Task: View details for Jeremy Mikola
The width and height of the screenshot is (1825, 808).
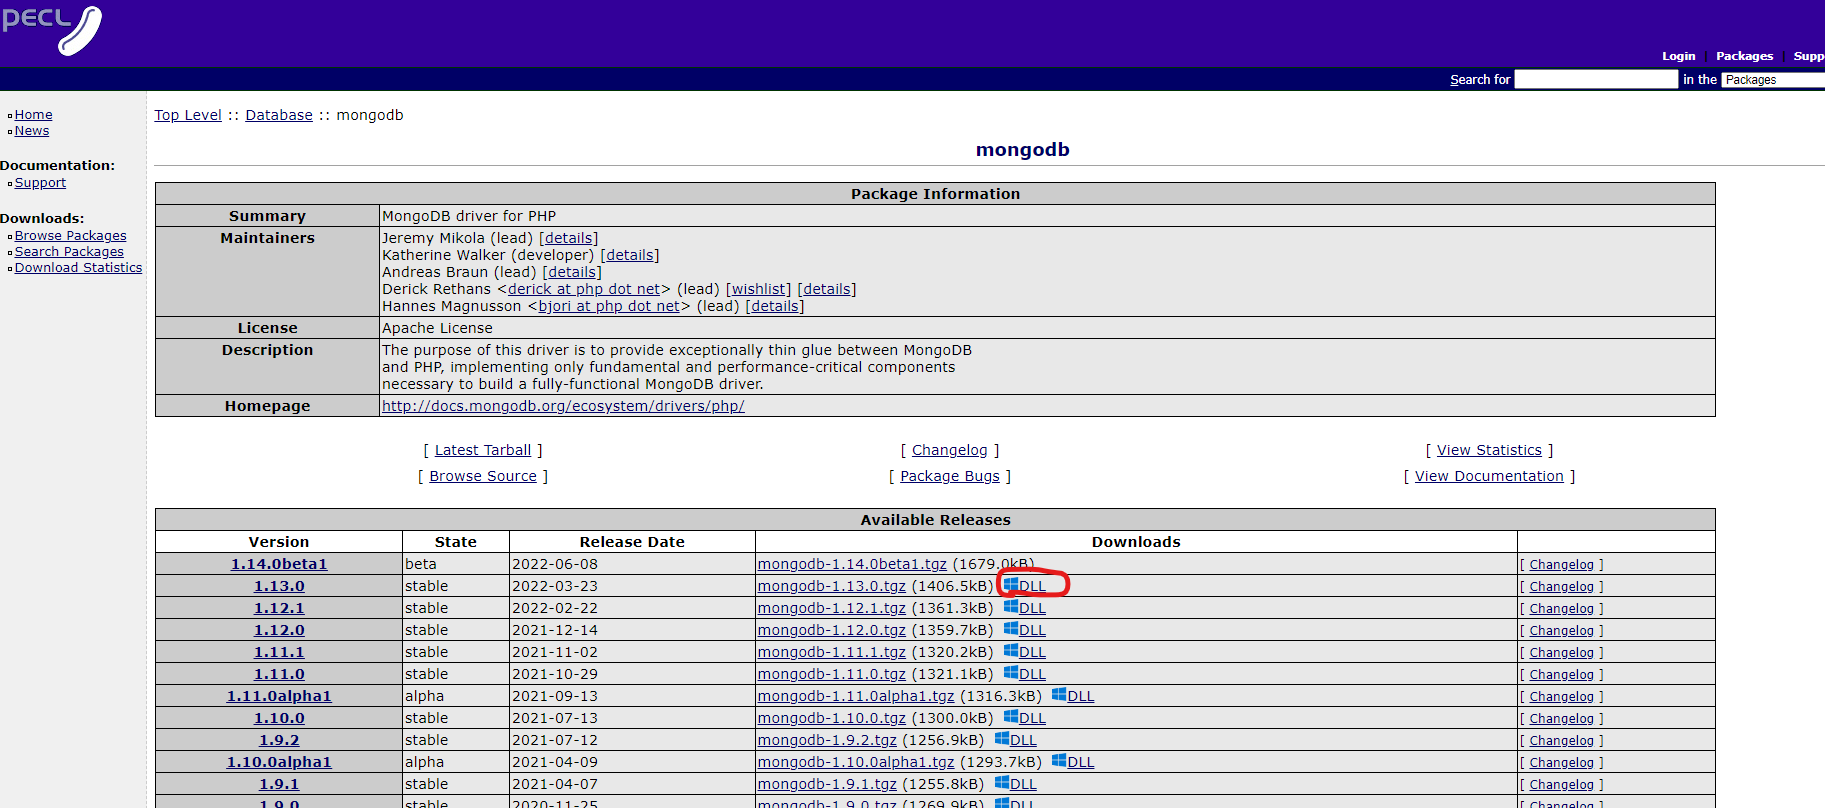Action: tap(569, 238)
